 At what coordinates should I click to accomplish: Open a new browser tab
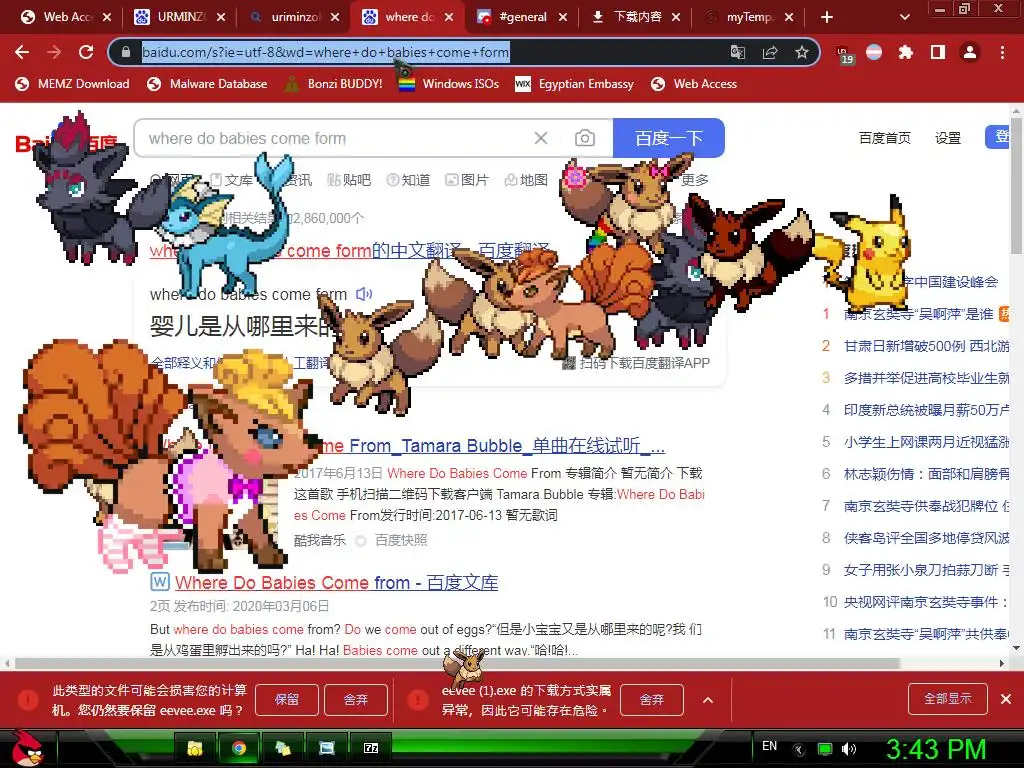tap(827, 17)
